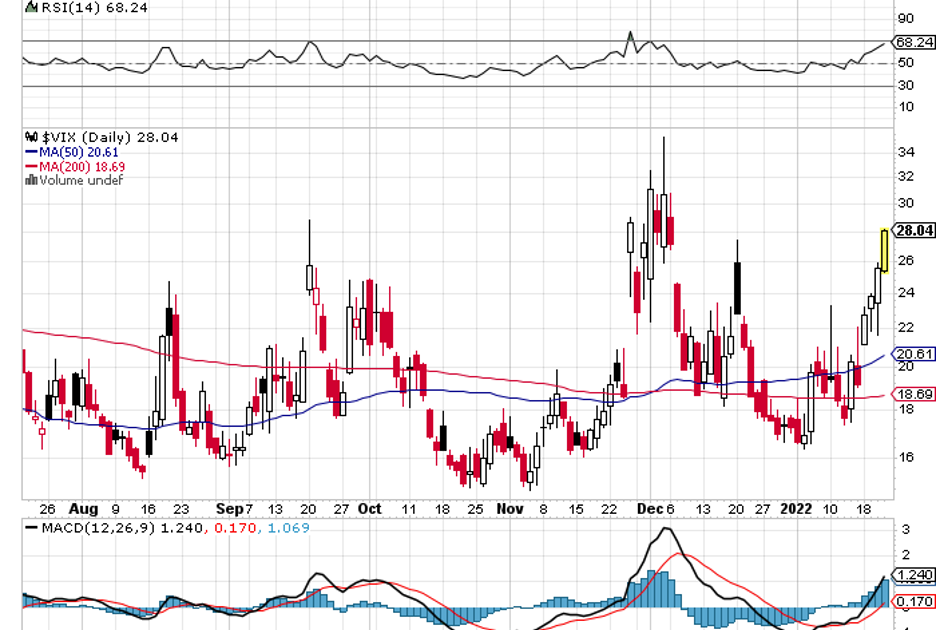Click the 1.240 MACD value tag on right axis
The image size is (936, 630).
[913, 575]
